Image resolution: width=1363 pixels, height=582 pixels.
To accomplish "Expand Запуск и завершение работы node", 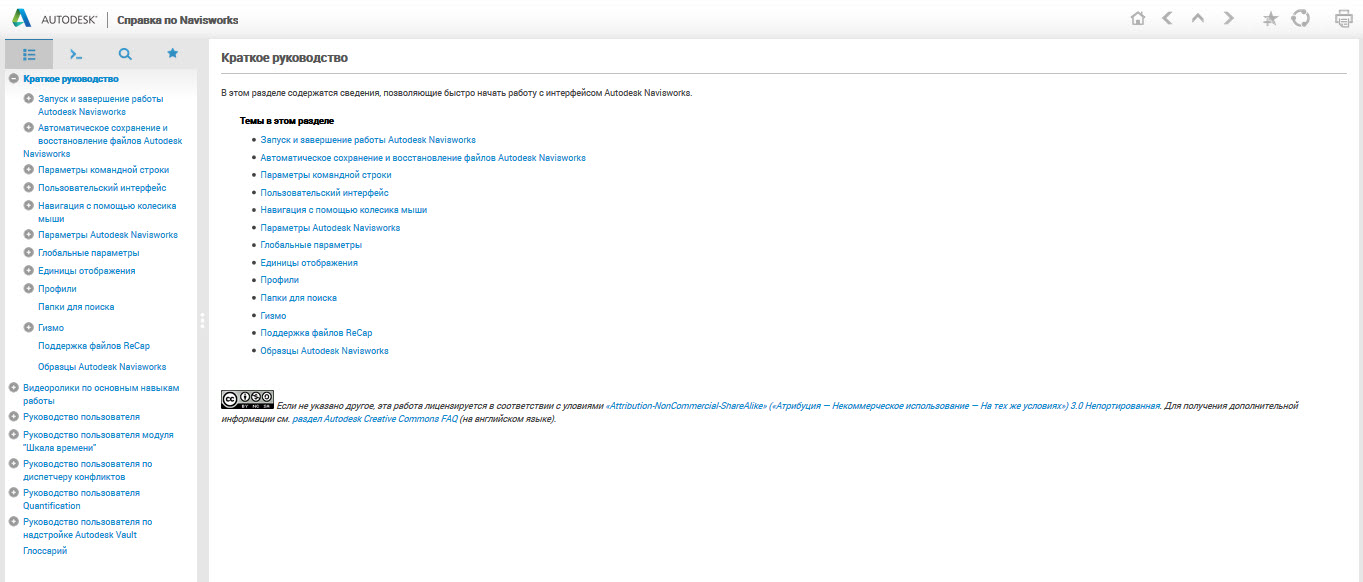I will tap(29, 98).
